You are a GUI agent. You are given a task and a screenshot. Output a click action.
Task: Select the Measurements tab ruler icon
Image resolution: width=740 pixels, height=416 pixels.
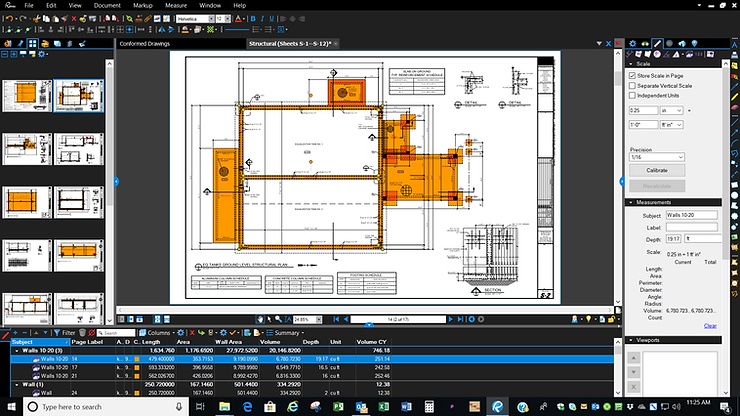[657, 43]
